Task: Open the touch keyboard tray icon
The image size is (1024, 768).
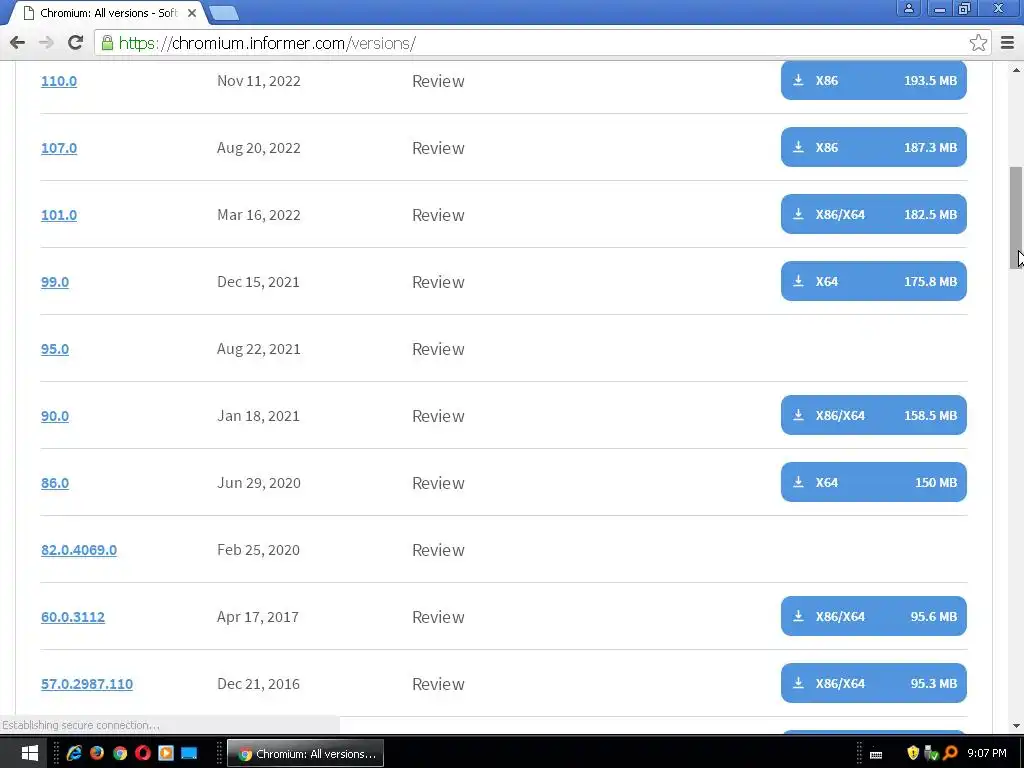Action: point(876,754)
